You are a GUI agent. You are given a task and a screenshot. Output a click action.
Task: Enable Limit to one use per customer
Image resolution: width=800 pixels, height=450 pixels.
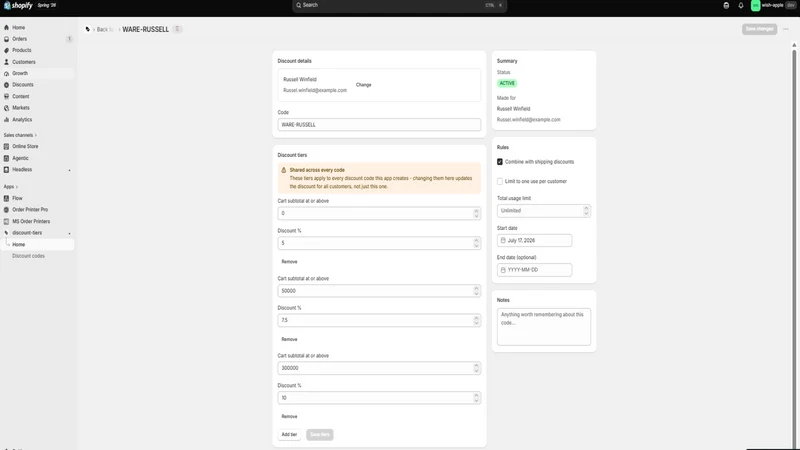point(500,181)
